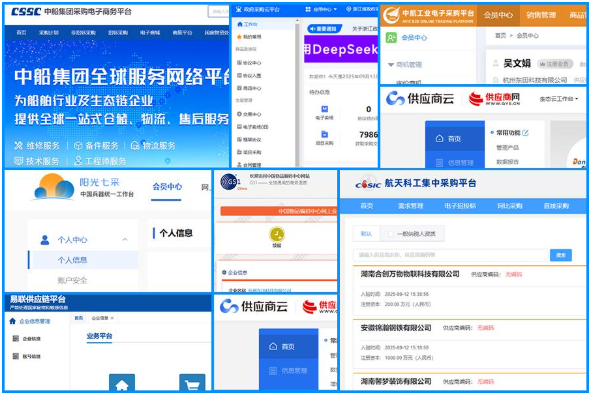Open the 应用中心 dropdown
This screenshot has width=592, height=396.
click(x=321, y=9)
